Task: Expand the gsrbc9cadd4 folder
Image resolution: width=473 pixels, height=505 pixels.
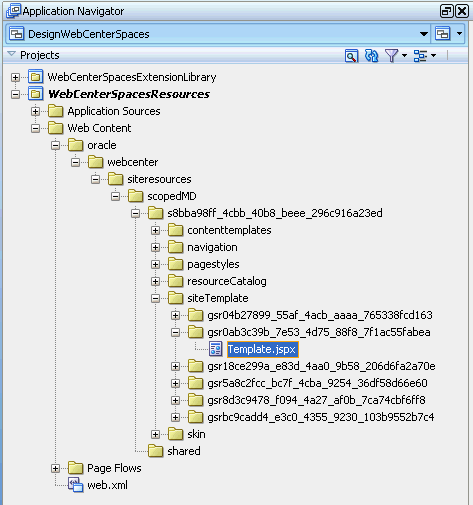Action: tap(175, 417)
